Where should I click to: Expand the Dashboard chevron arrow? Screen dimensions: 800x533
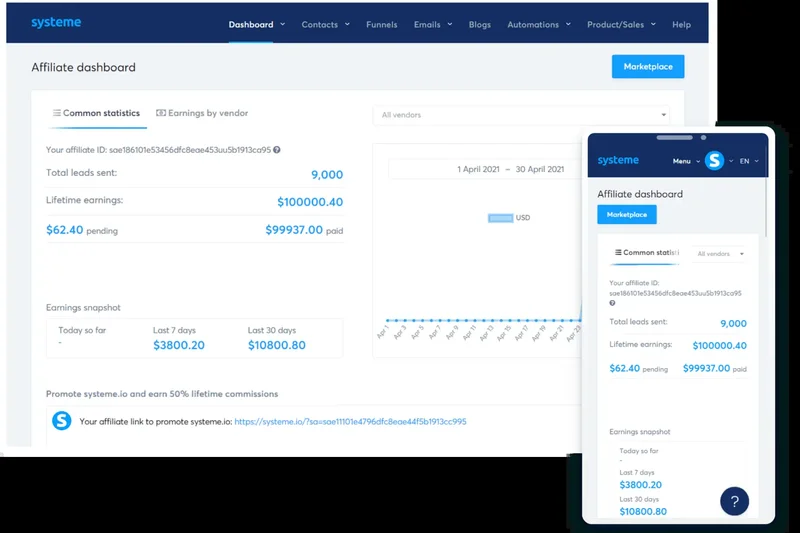[x=283, y=24]
